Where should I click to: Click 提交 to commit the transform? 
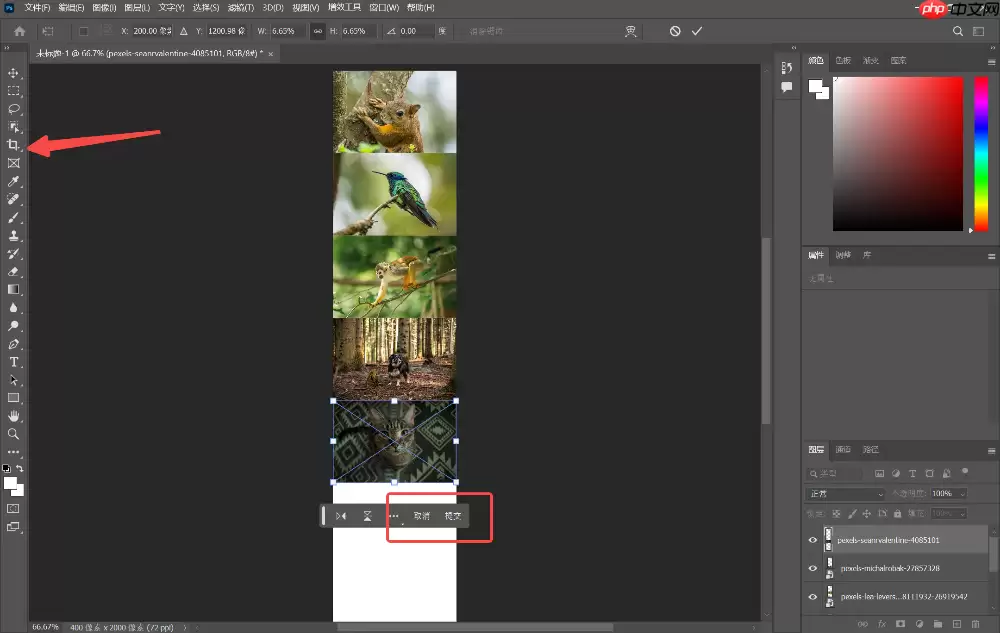(x=452, y=516)
